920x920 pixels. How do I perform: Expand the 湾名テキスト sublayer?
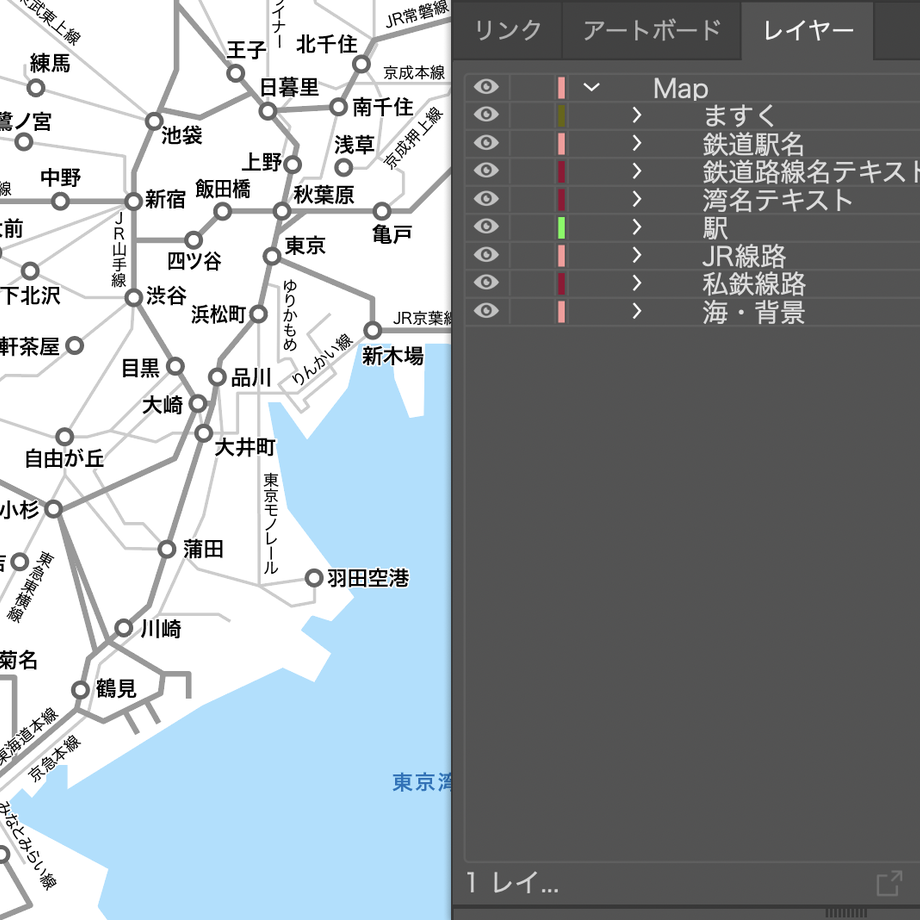click(637, 199)
